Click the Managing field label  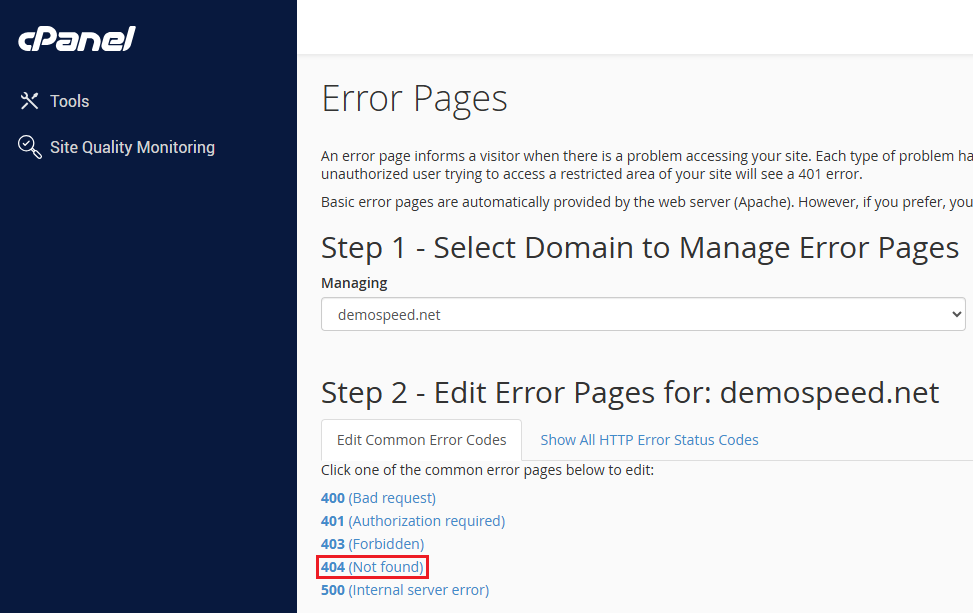point(354,283)
